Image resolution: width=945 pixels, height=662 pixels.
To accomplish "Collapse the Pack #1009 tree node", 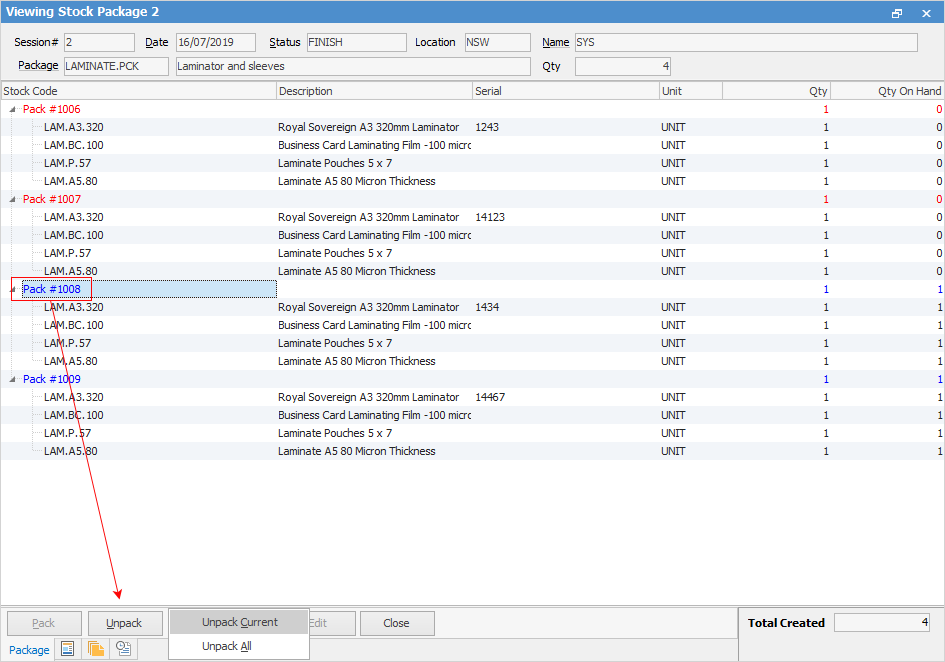I will [x=13, y=379].
